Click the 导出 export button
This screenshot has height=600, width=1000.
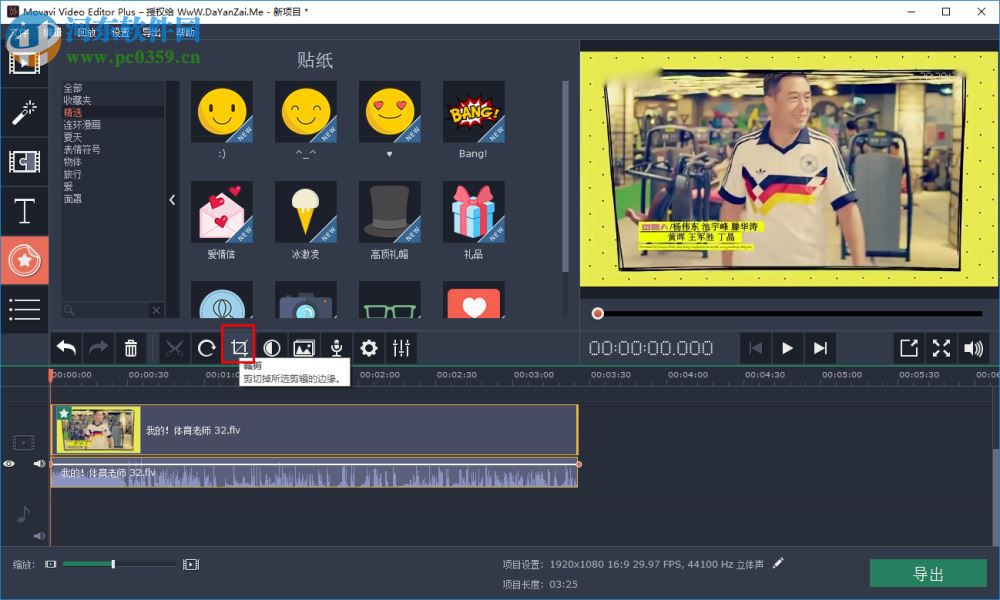[x=928, y=573]
